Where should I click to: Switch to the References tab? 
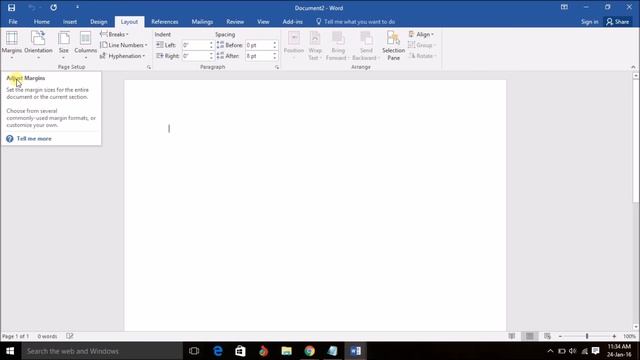tap(164, 22)
